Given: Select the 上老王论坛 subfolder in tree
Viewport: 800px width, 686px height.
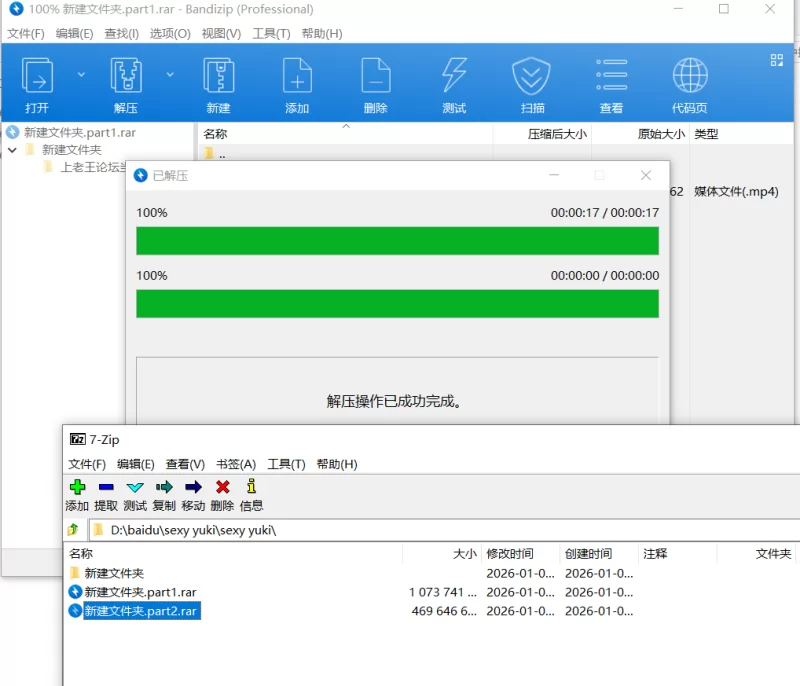Looking at the screenshot, I should click(92, 167).
